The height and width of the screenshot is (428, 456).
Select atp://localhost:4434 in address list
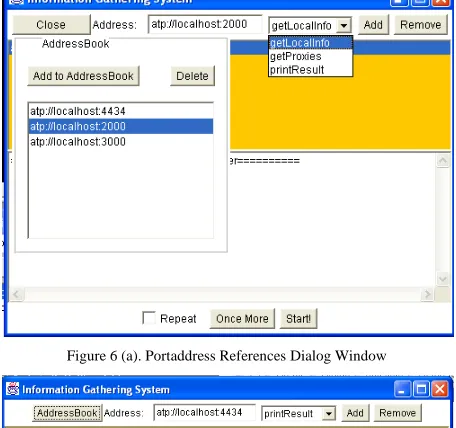click(121, 111)
